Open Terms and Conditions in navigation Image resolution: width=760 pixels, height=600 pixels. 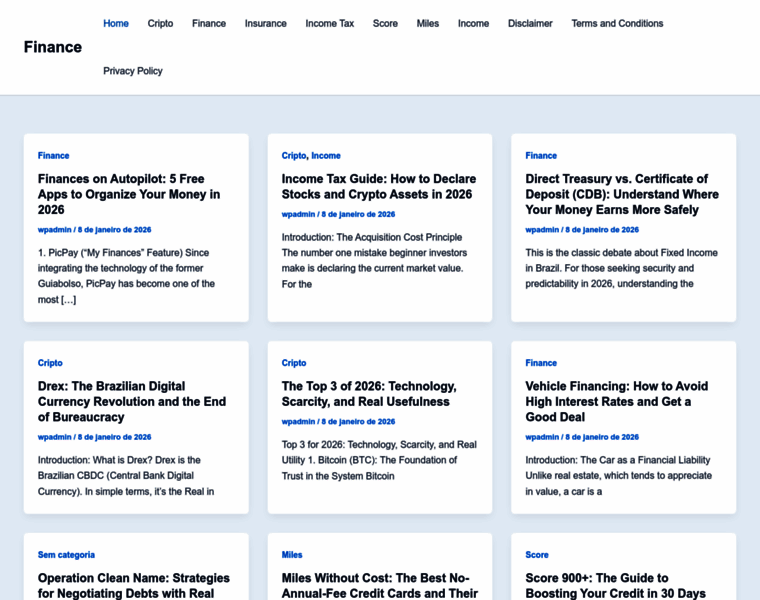pyautogui.click(x=617, y=23)
